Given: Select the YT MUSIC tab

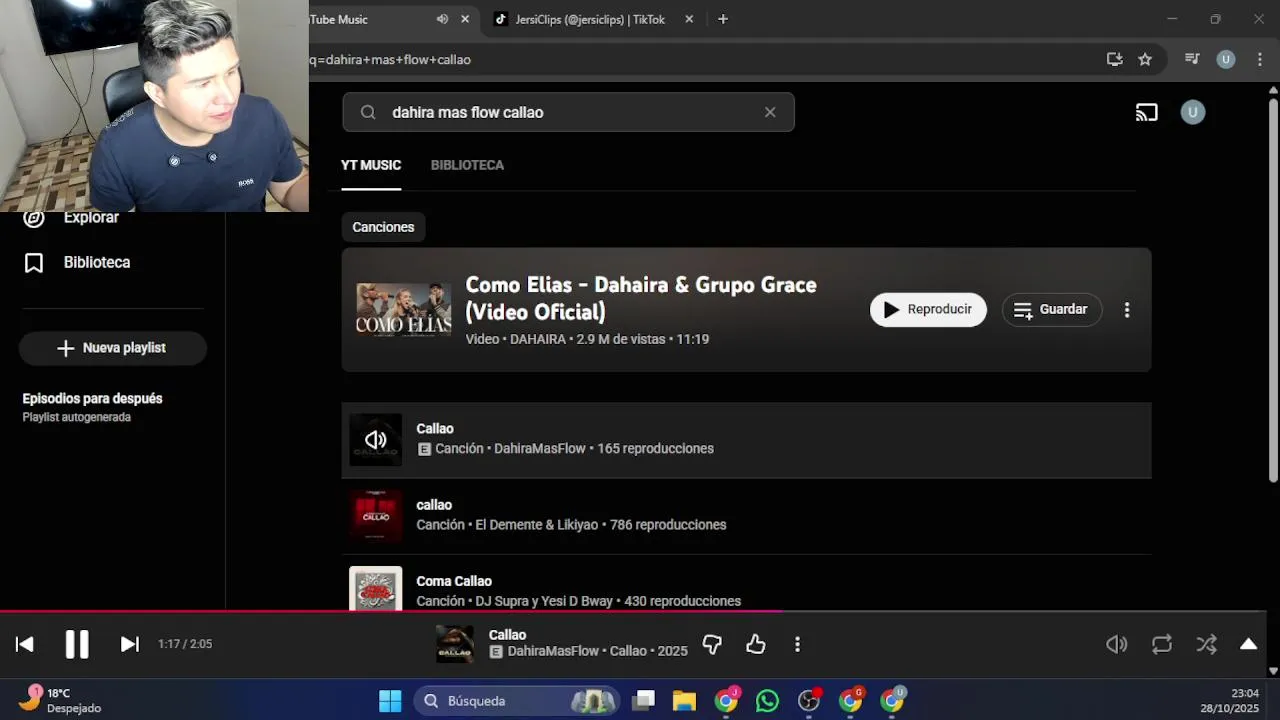Looking at the screenshot, I should [371, 165].
